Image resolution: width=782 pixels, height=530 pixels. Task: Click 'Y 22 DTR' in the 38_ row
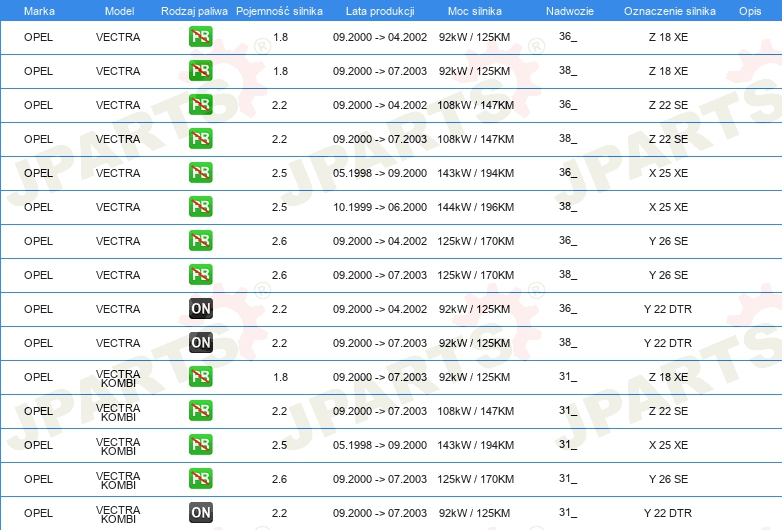[x=668, y=343]
